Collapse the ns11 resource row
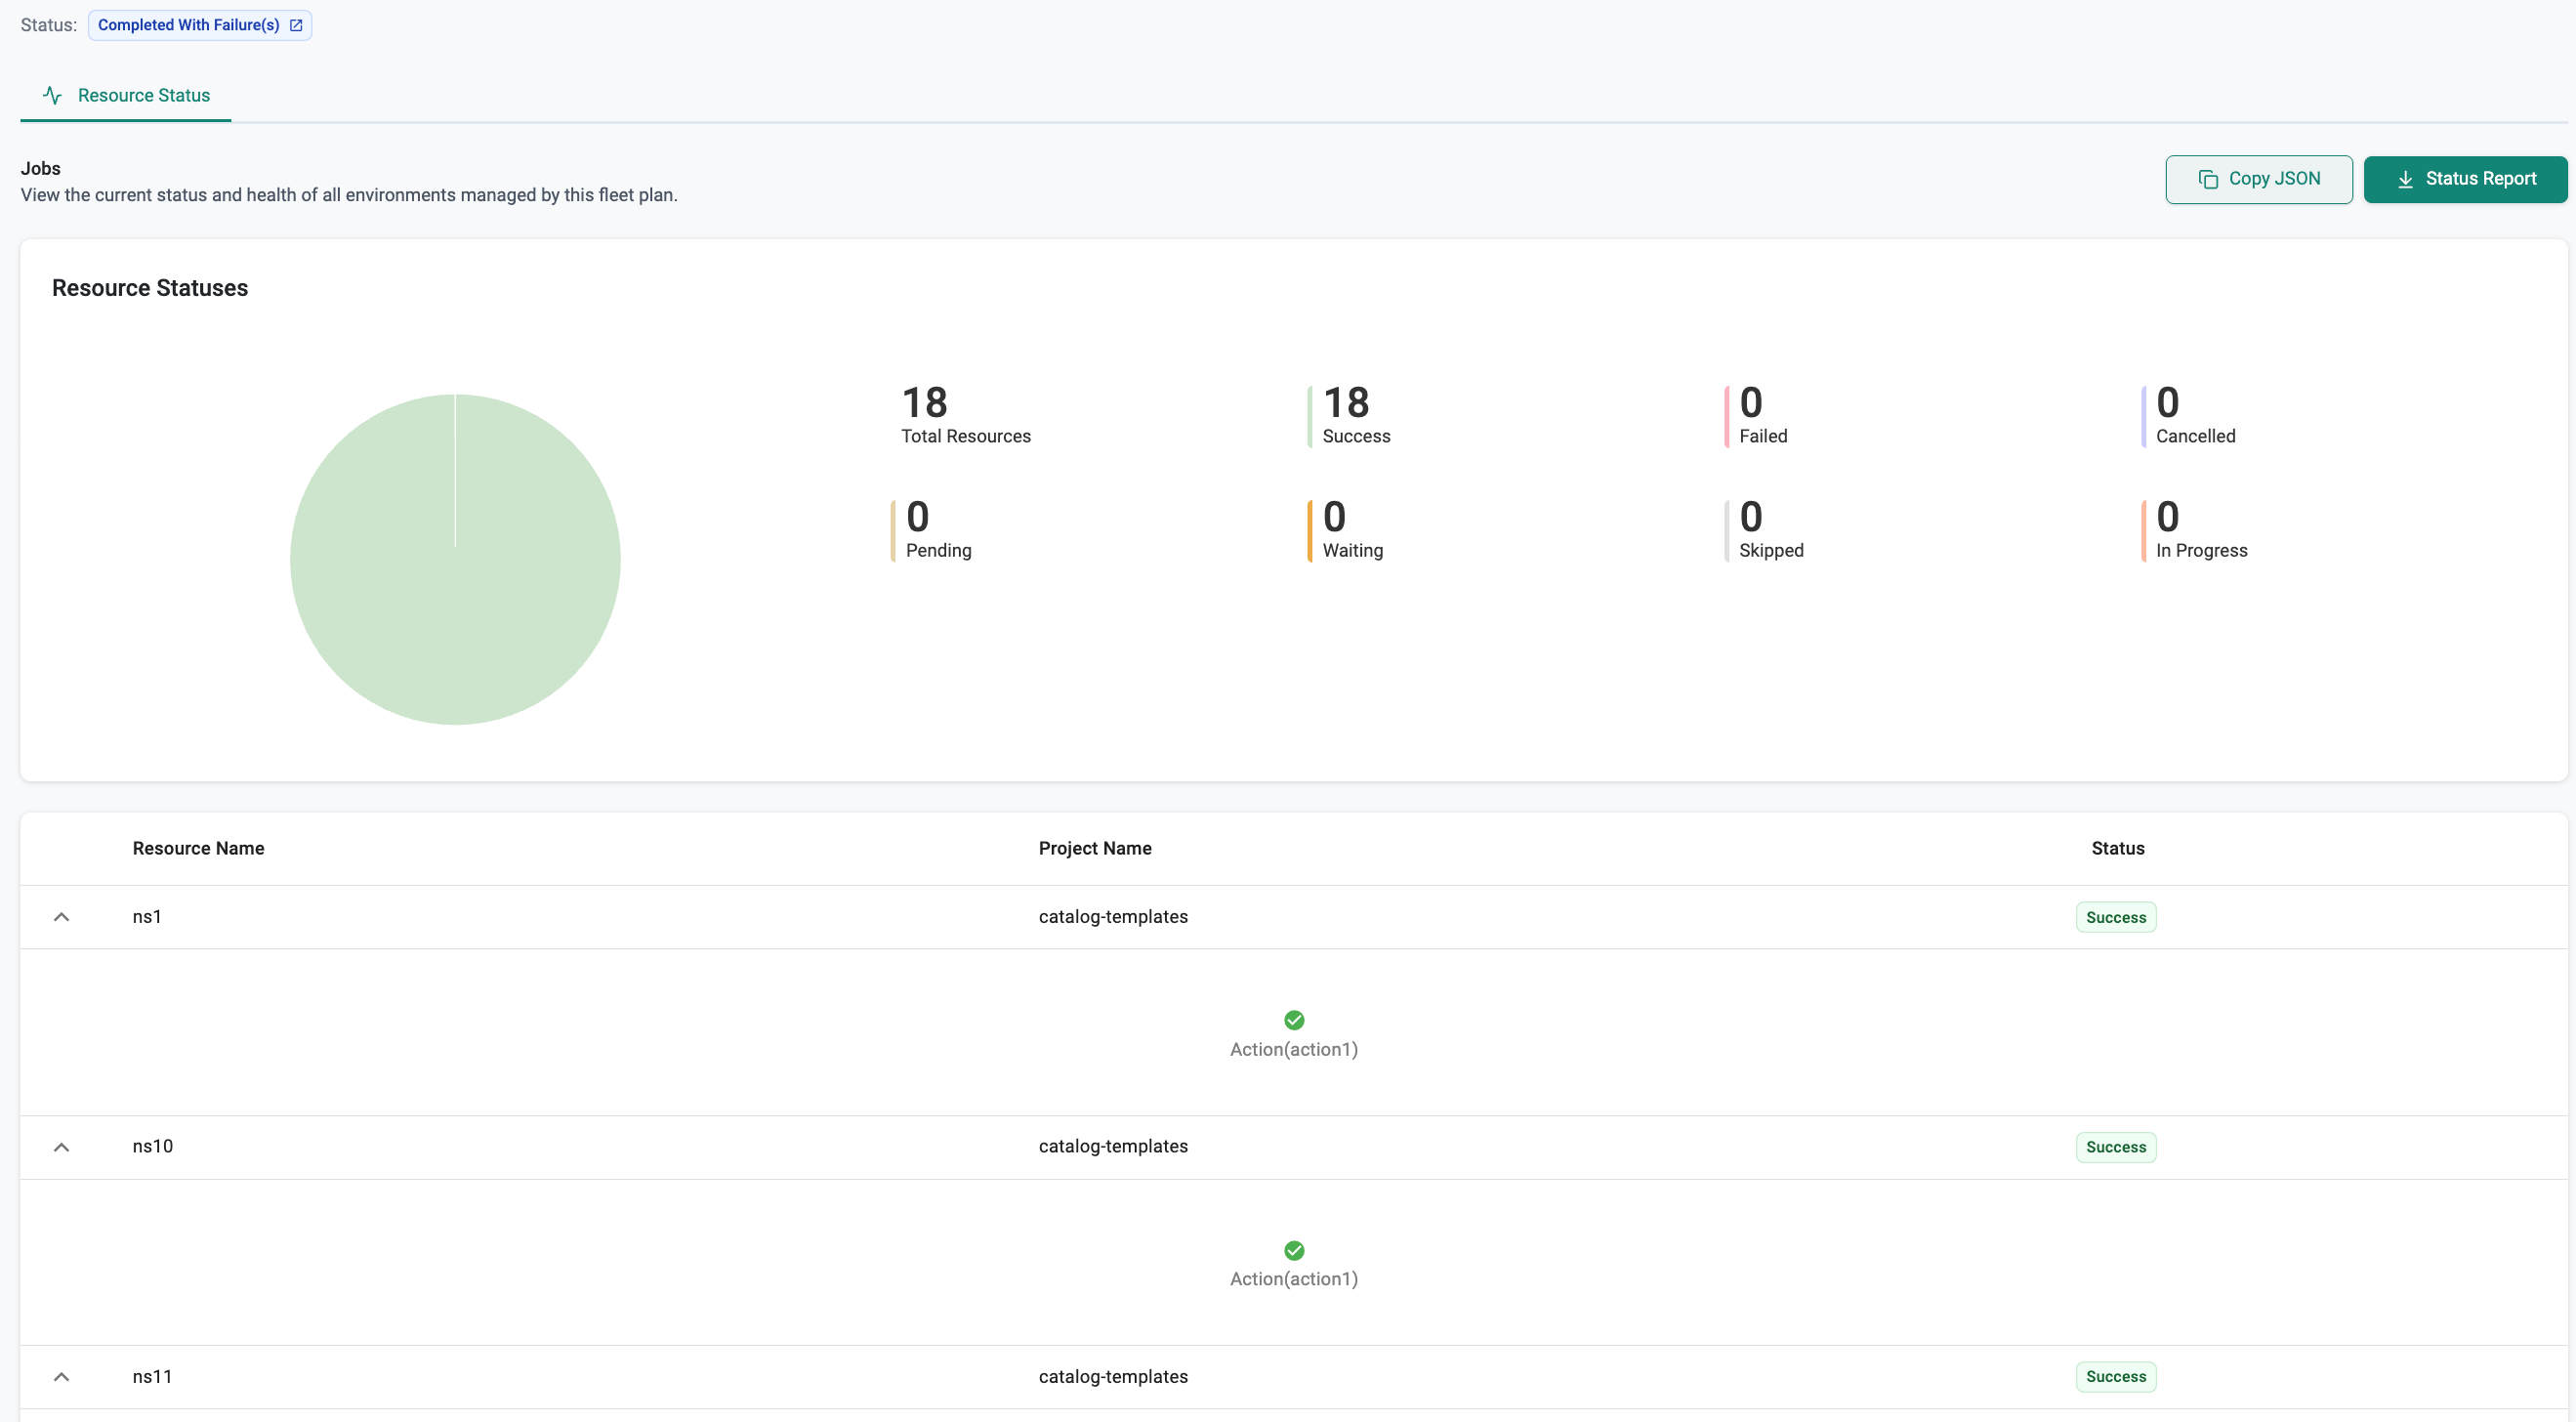2576x1422 pixels. (x=61, y=1377)
